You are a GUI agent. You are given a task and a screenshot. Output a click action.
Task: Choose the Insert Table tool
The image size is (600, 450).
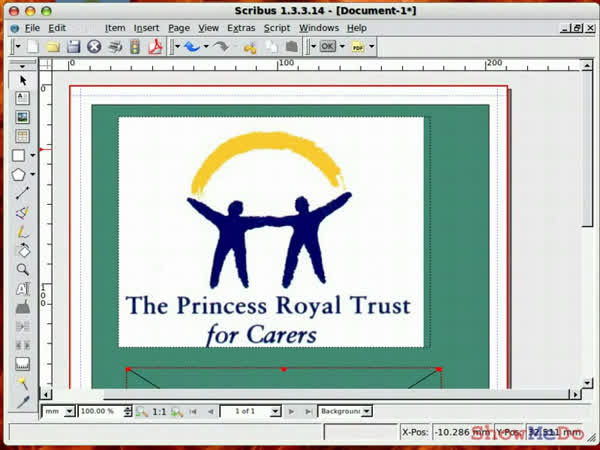click(22, 136)
